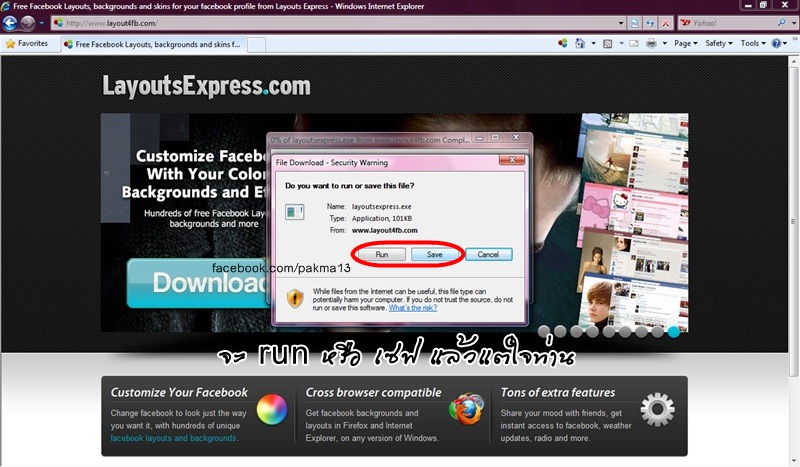Screen dimensions: 800x467
Task: Select the Free Facebook Layouts browser tab
Action: click(153, 44)
